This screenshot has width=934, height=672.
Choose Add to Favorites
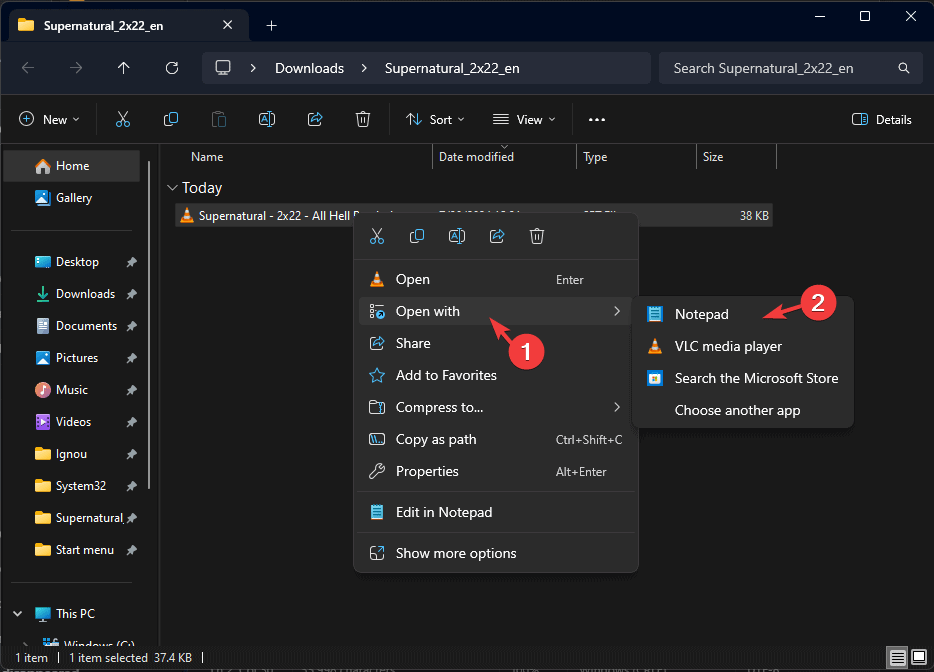tap(496, 375)
